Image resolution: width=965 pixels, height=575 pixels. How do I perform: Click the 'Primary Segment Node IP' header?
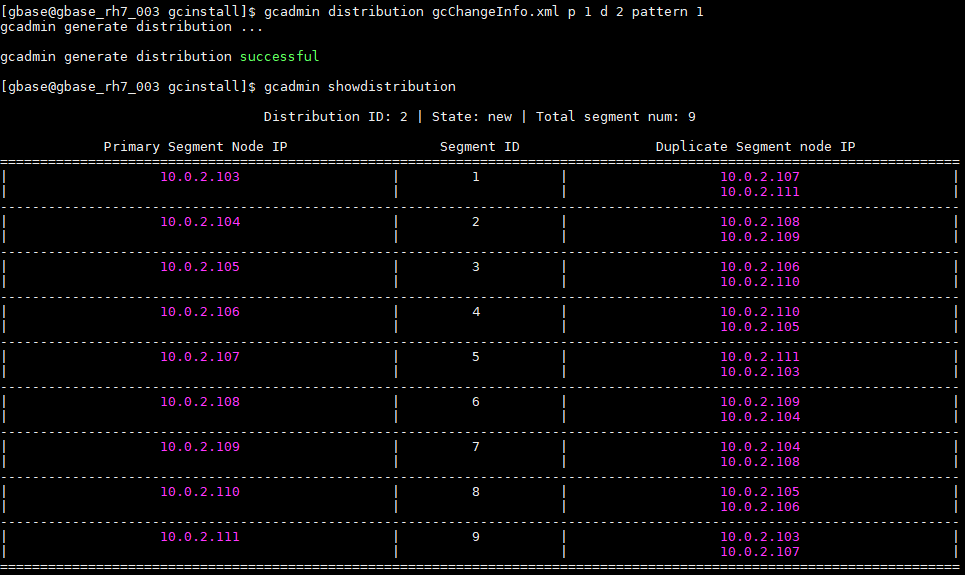[196, 147]
